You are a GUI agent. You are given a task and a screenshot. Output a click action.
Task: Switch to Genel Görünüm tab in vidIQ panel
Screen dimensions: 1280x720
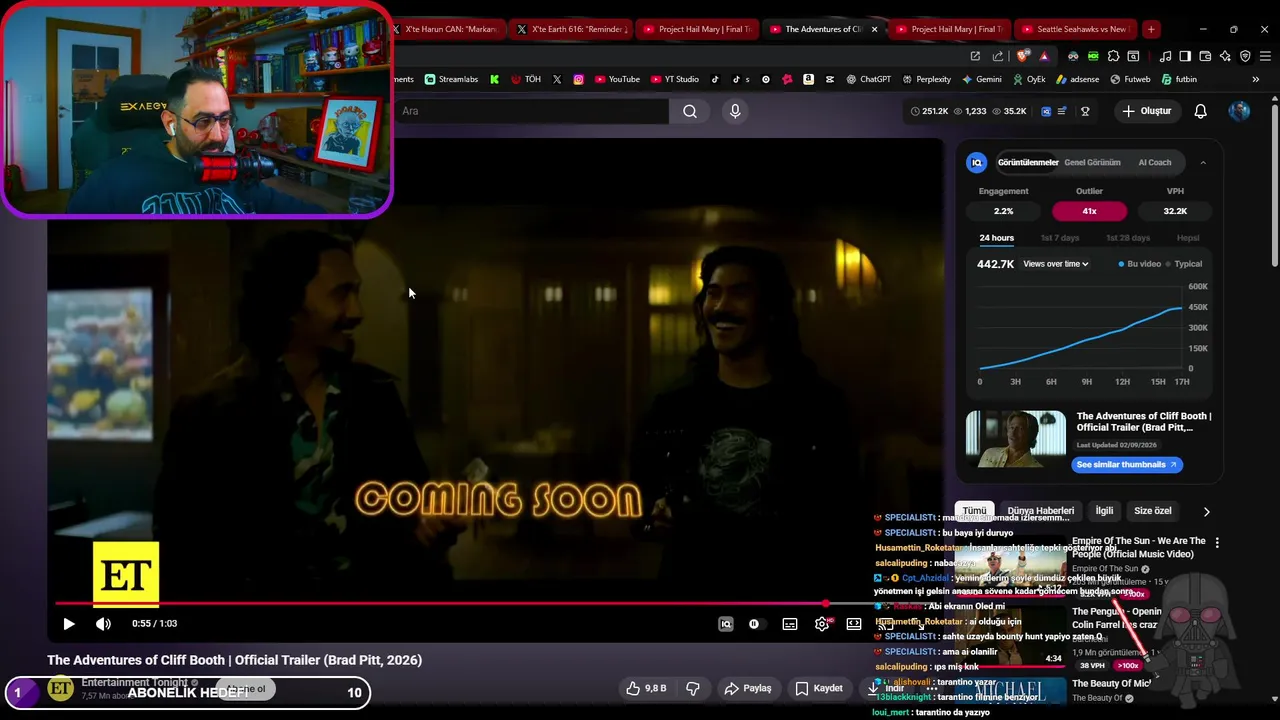point(1092,162)
